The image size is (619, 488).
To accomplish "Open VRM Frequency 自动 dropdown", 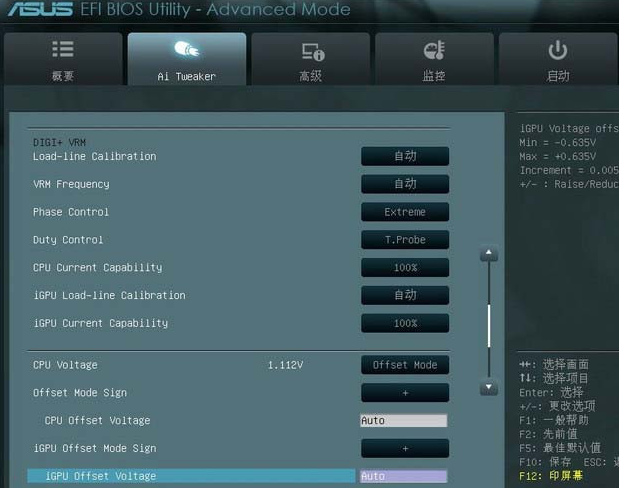I will pos(405,184).
